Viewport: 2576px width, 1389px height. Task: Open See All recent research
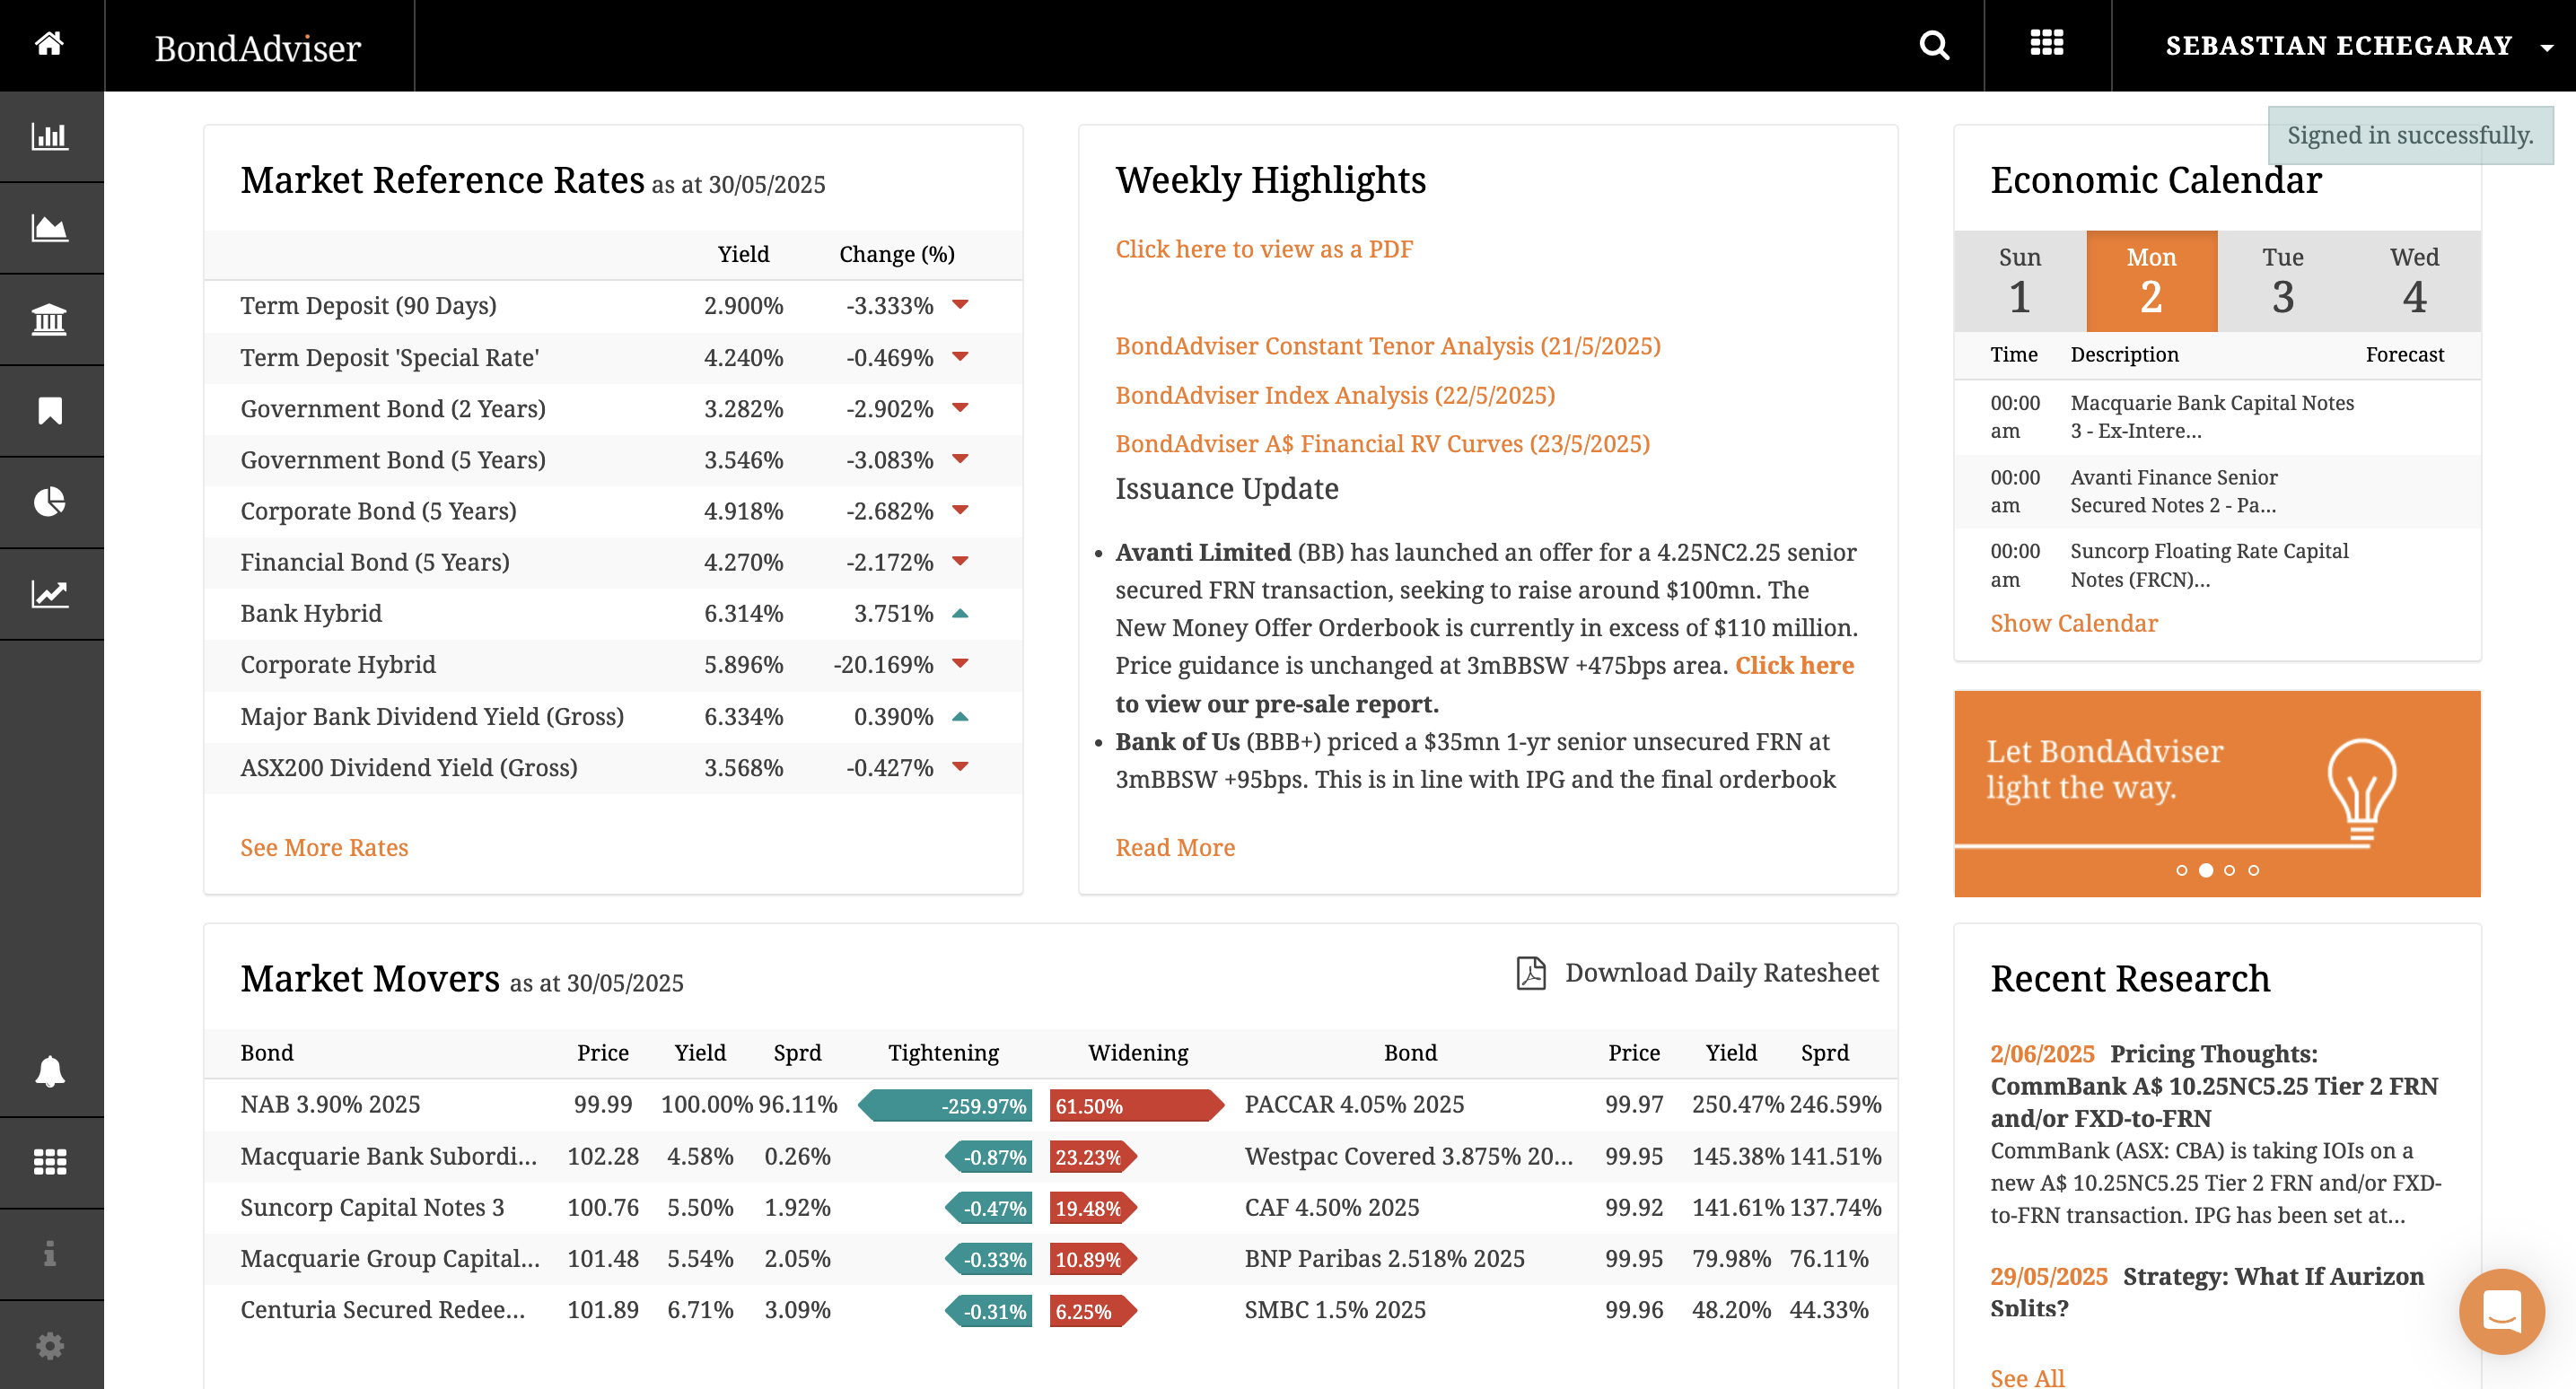click(x=2026, y=1377)
